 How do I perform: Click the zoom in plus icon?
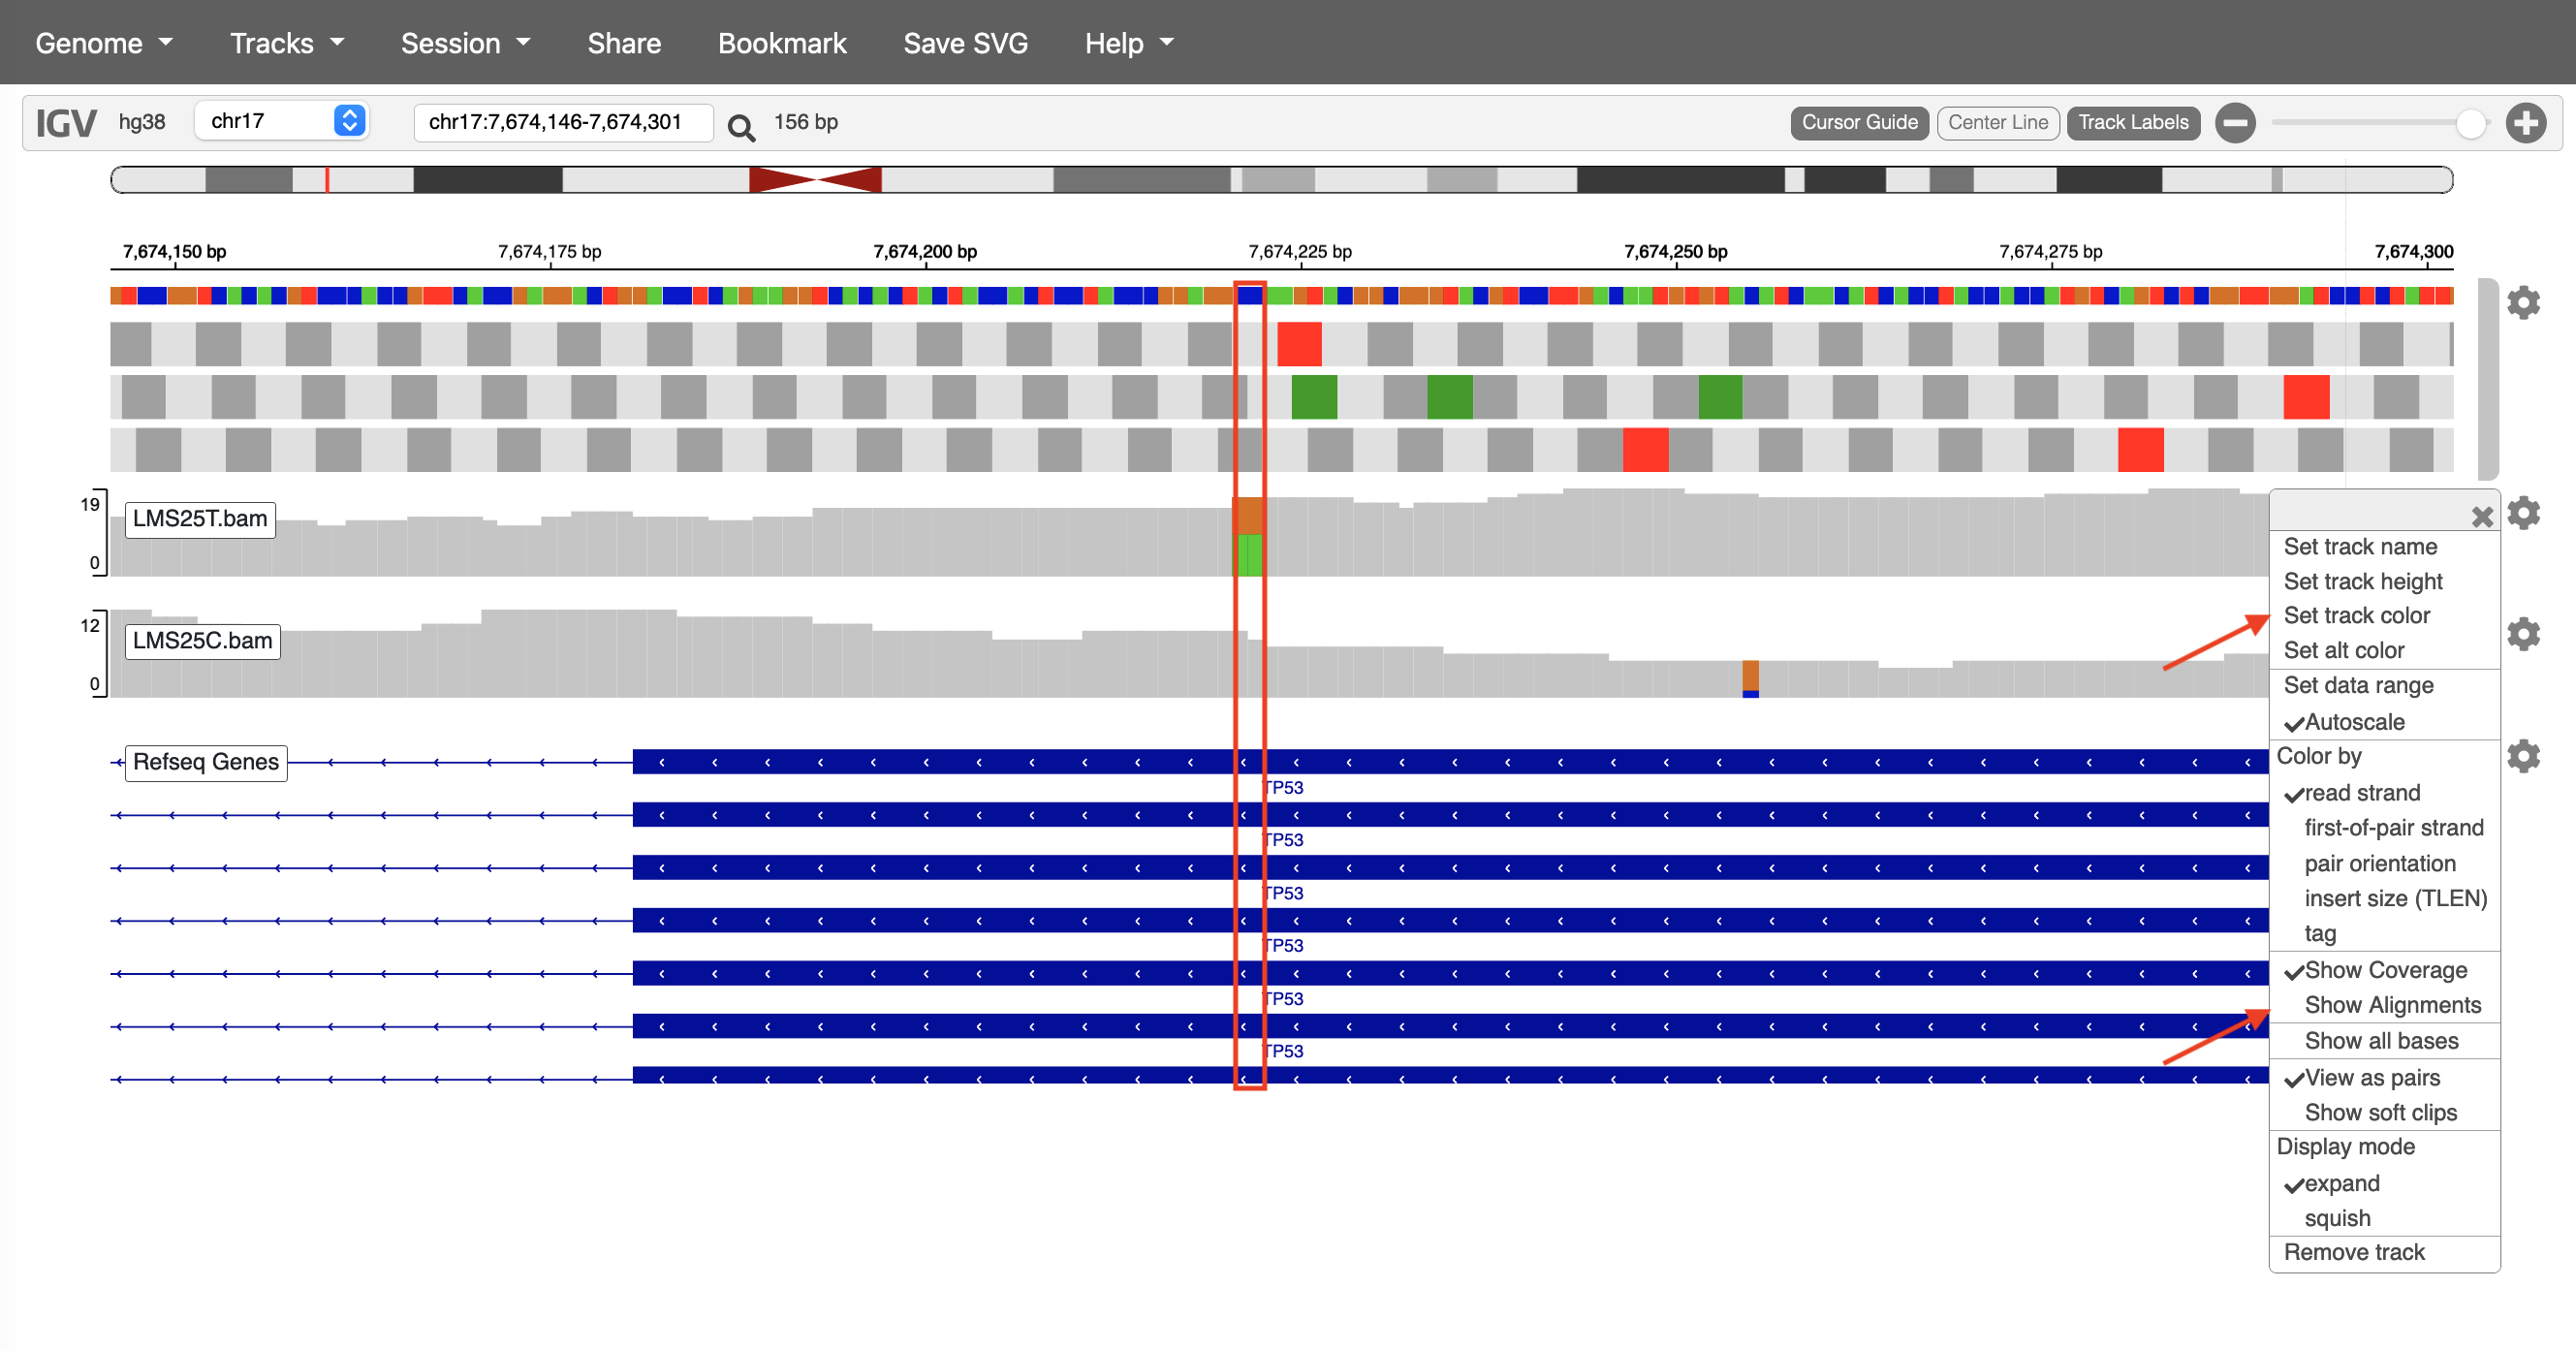point(2525,123)
